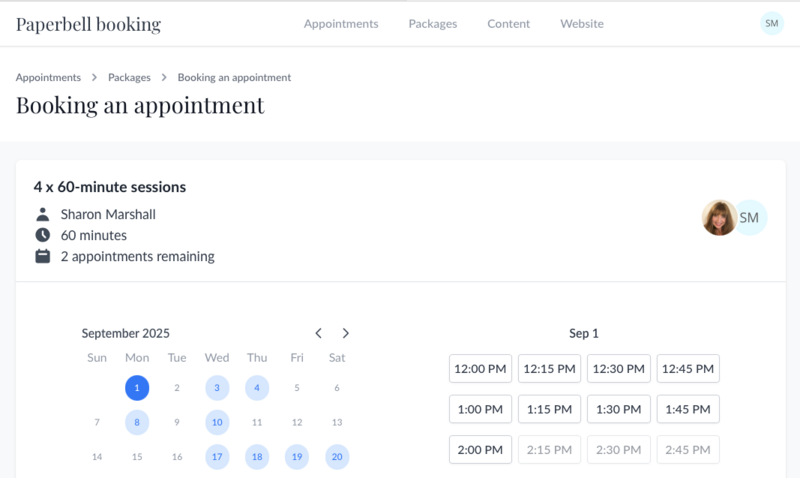The height and width of the screenshot is (478, 800).
Task: Click the SM avatar in top bar
Action: point(771,23)
